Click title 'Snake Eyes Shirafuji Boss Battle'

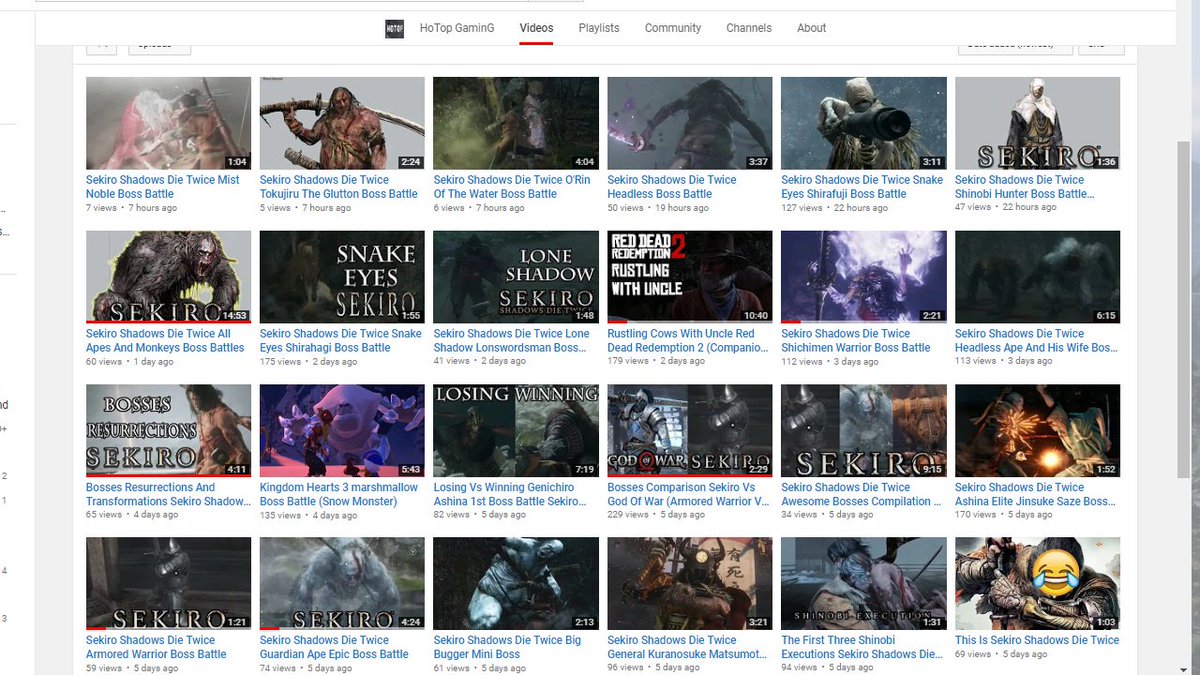pos(862,187)
